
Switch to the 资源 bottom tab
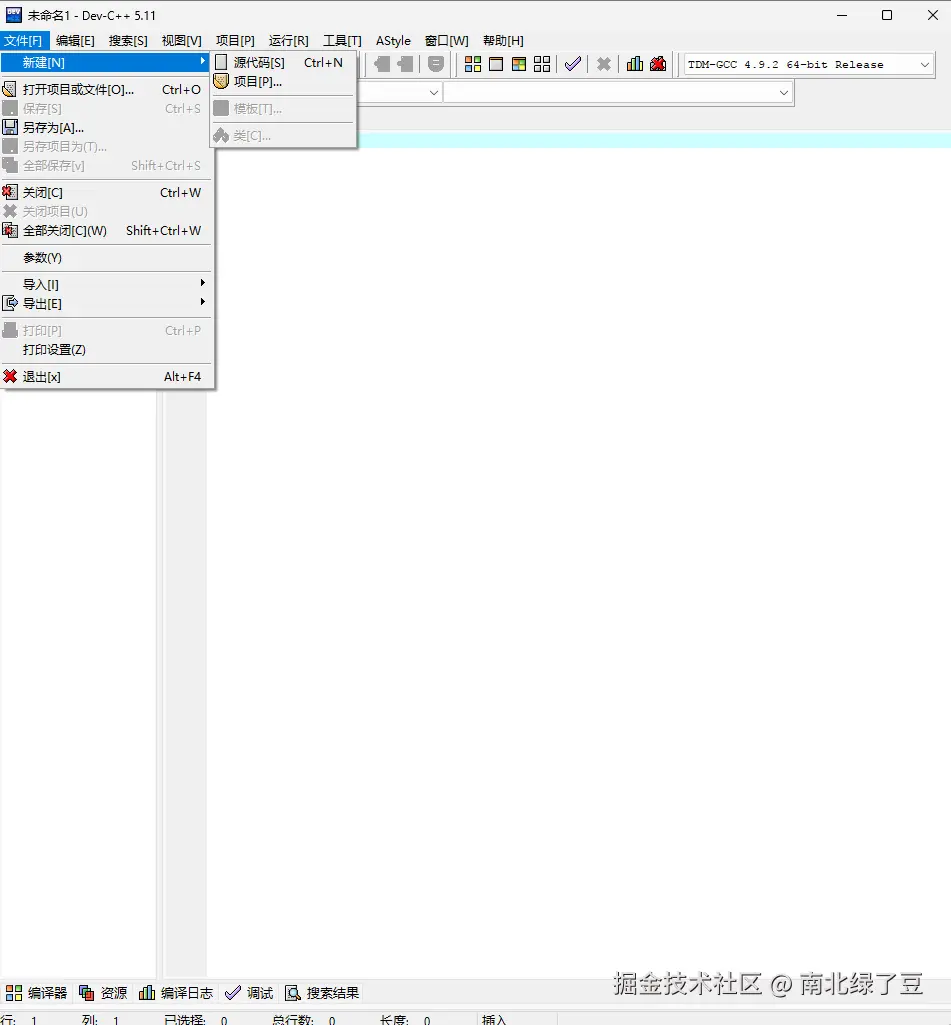103,992
